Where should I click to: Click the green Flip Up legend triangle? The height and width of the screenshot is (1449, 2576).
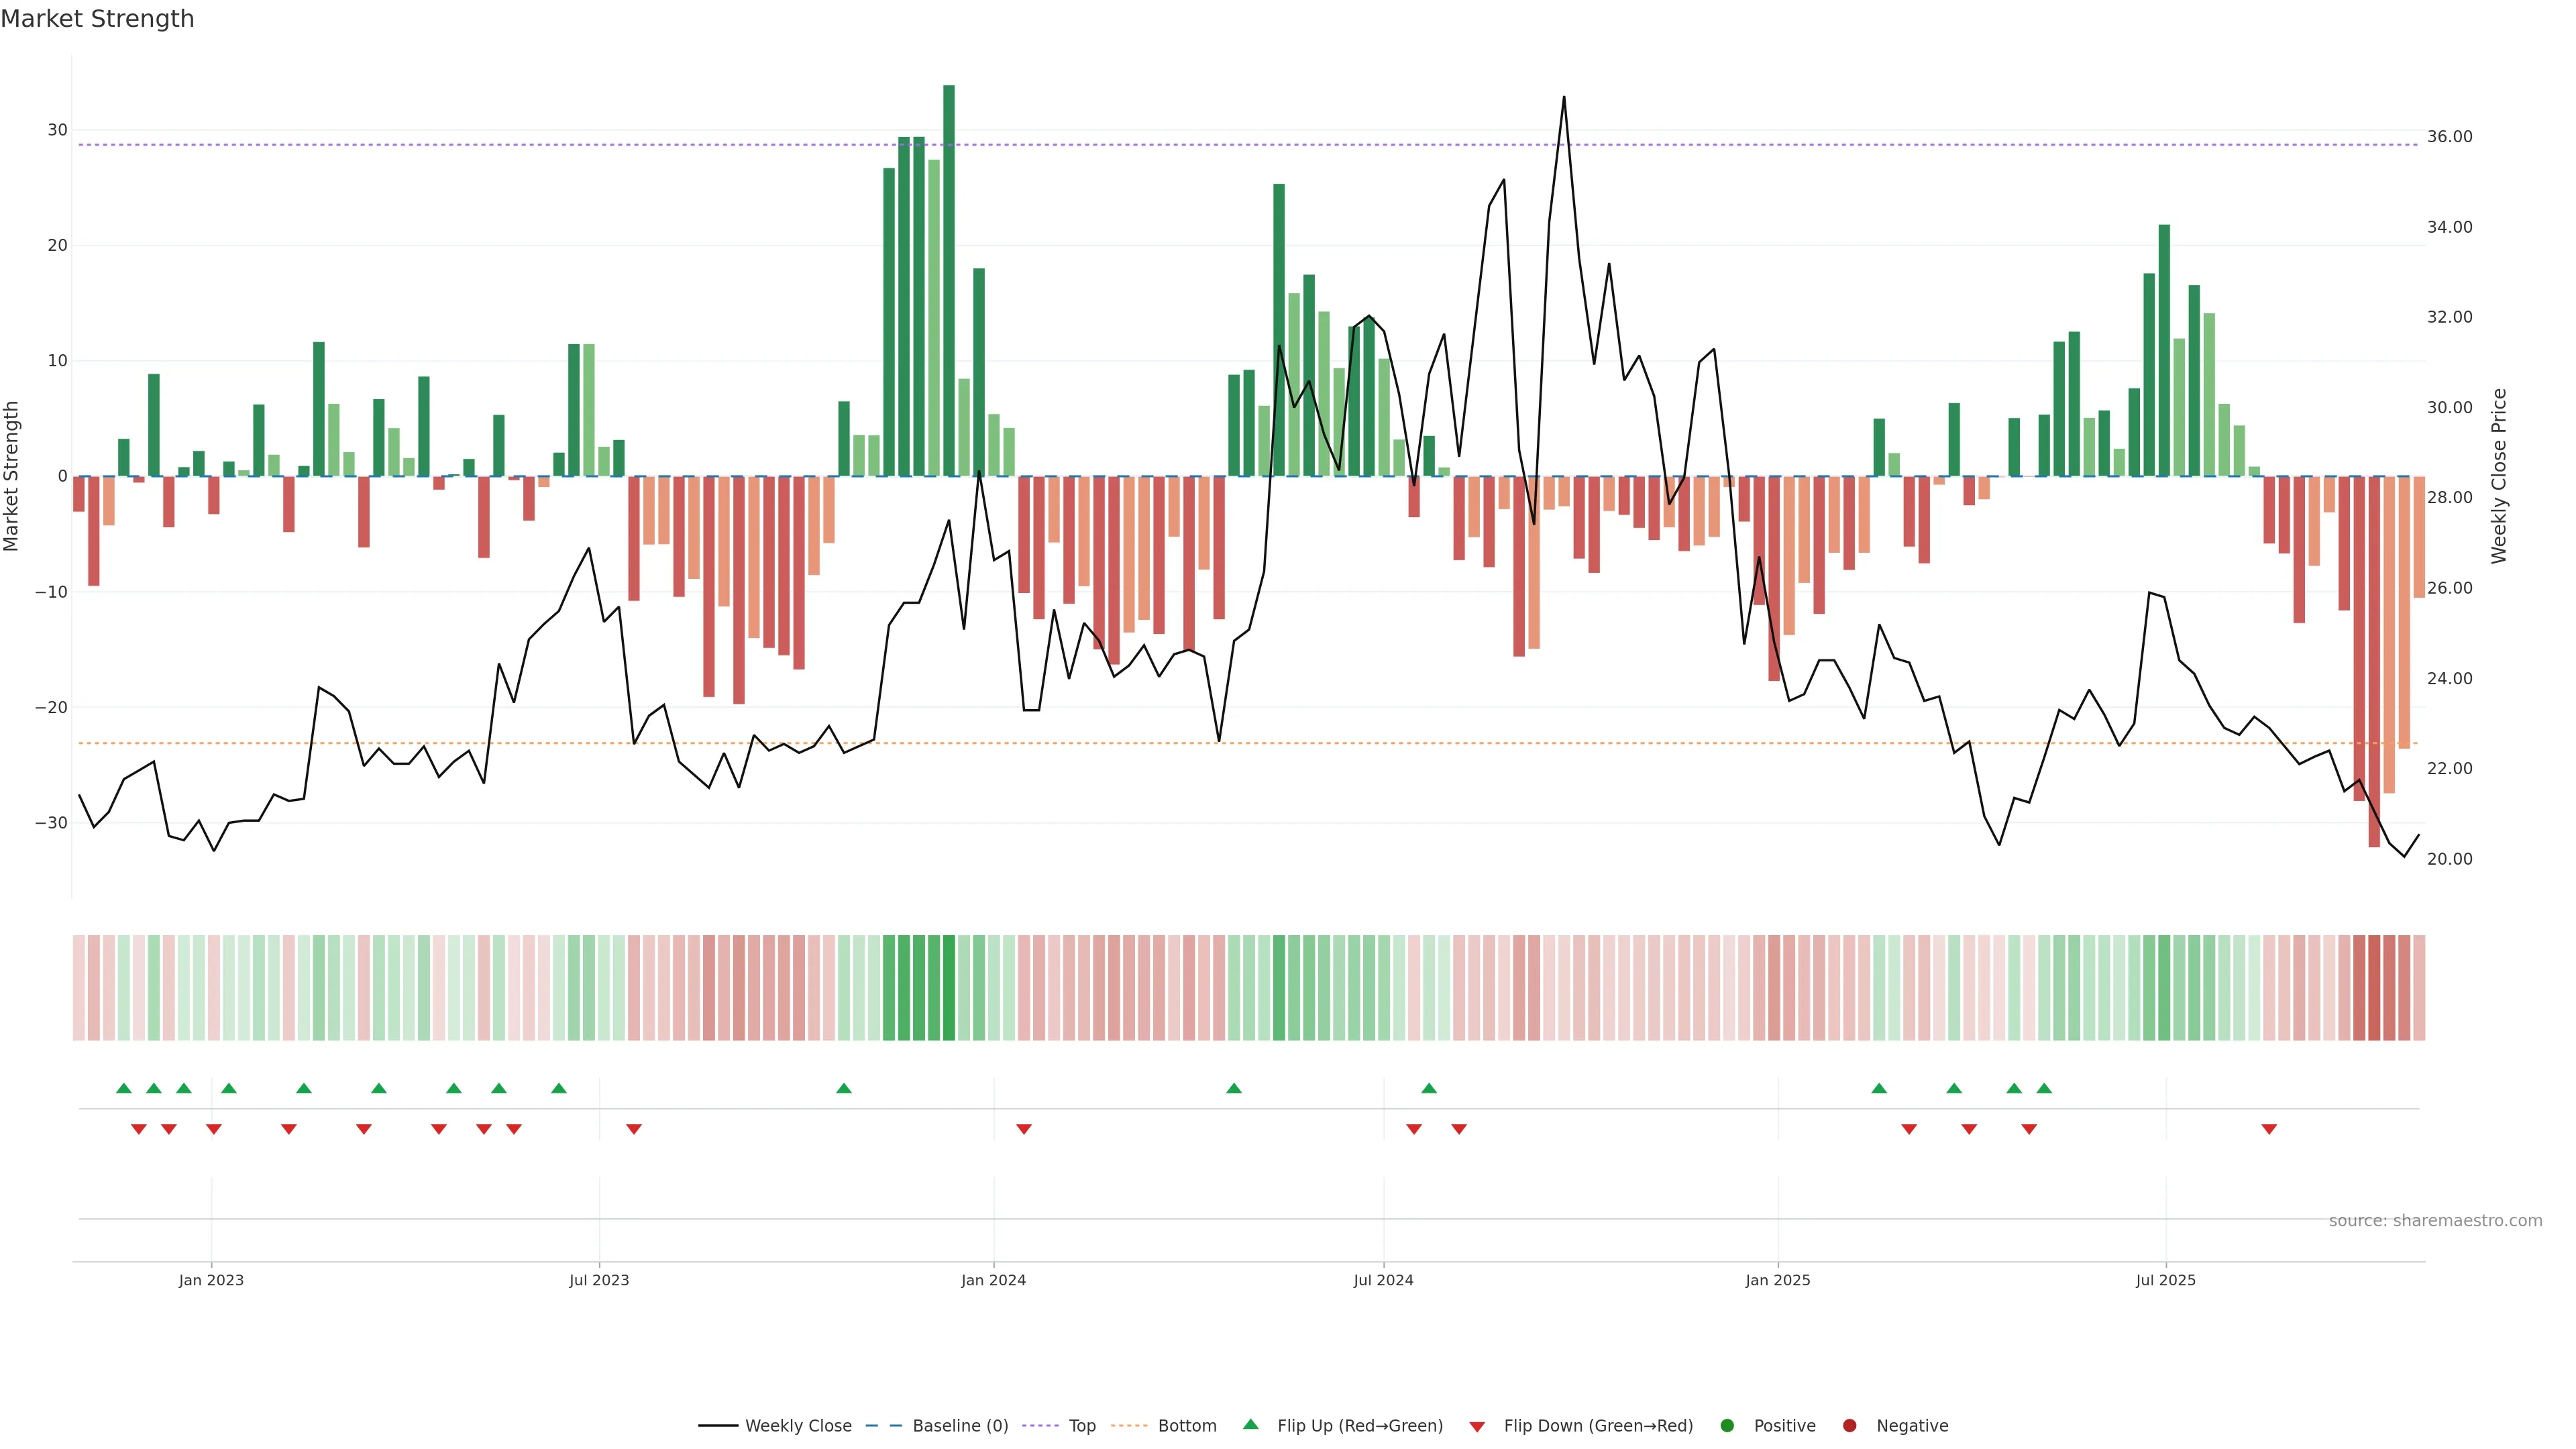[x=1250, y=1425]
